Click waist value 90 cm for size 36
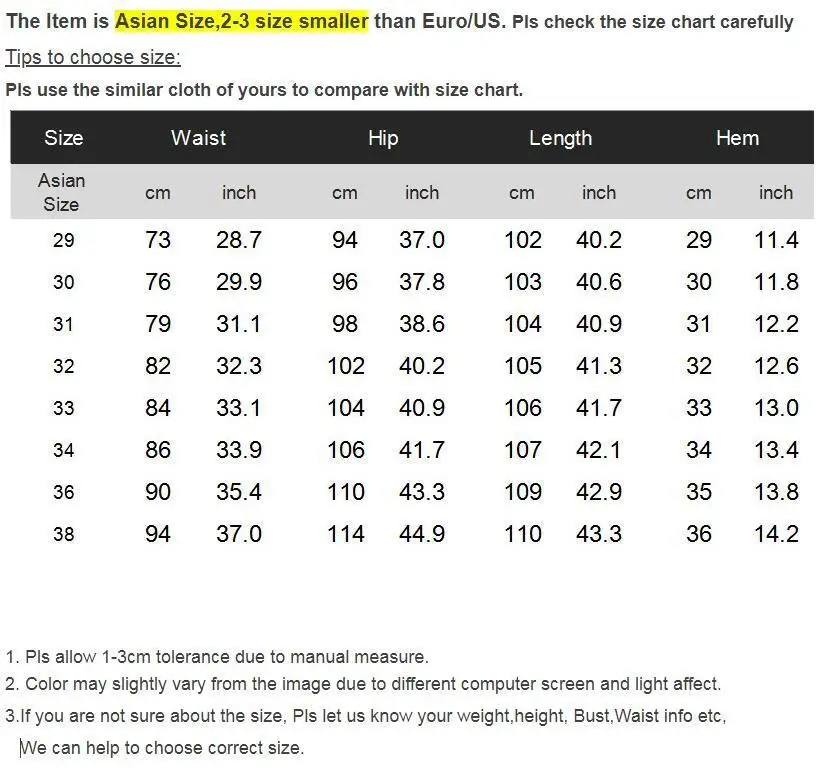Viewport: 839px width, 769px height. pyautogui.click(x=158, y=492)
